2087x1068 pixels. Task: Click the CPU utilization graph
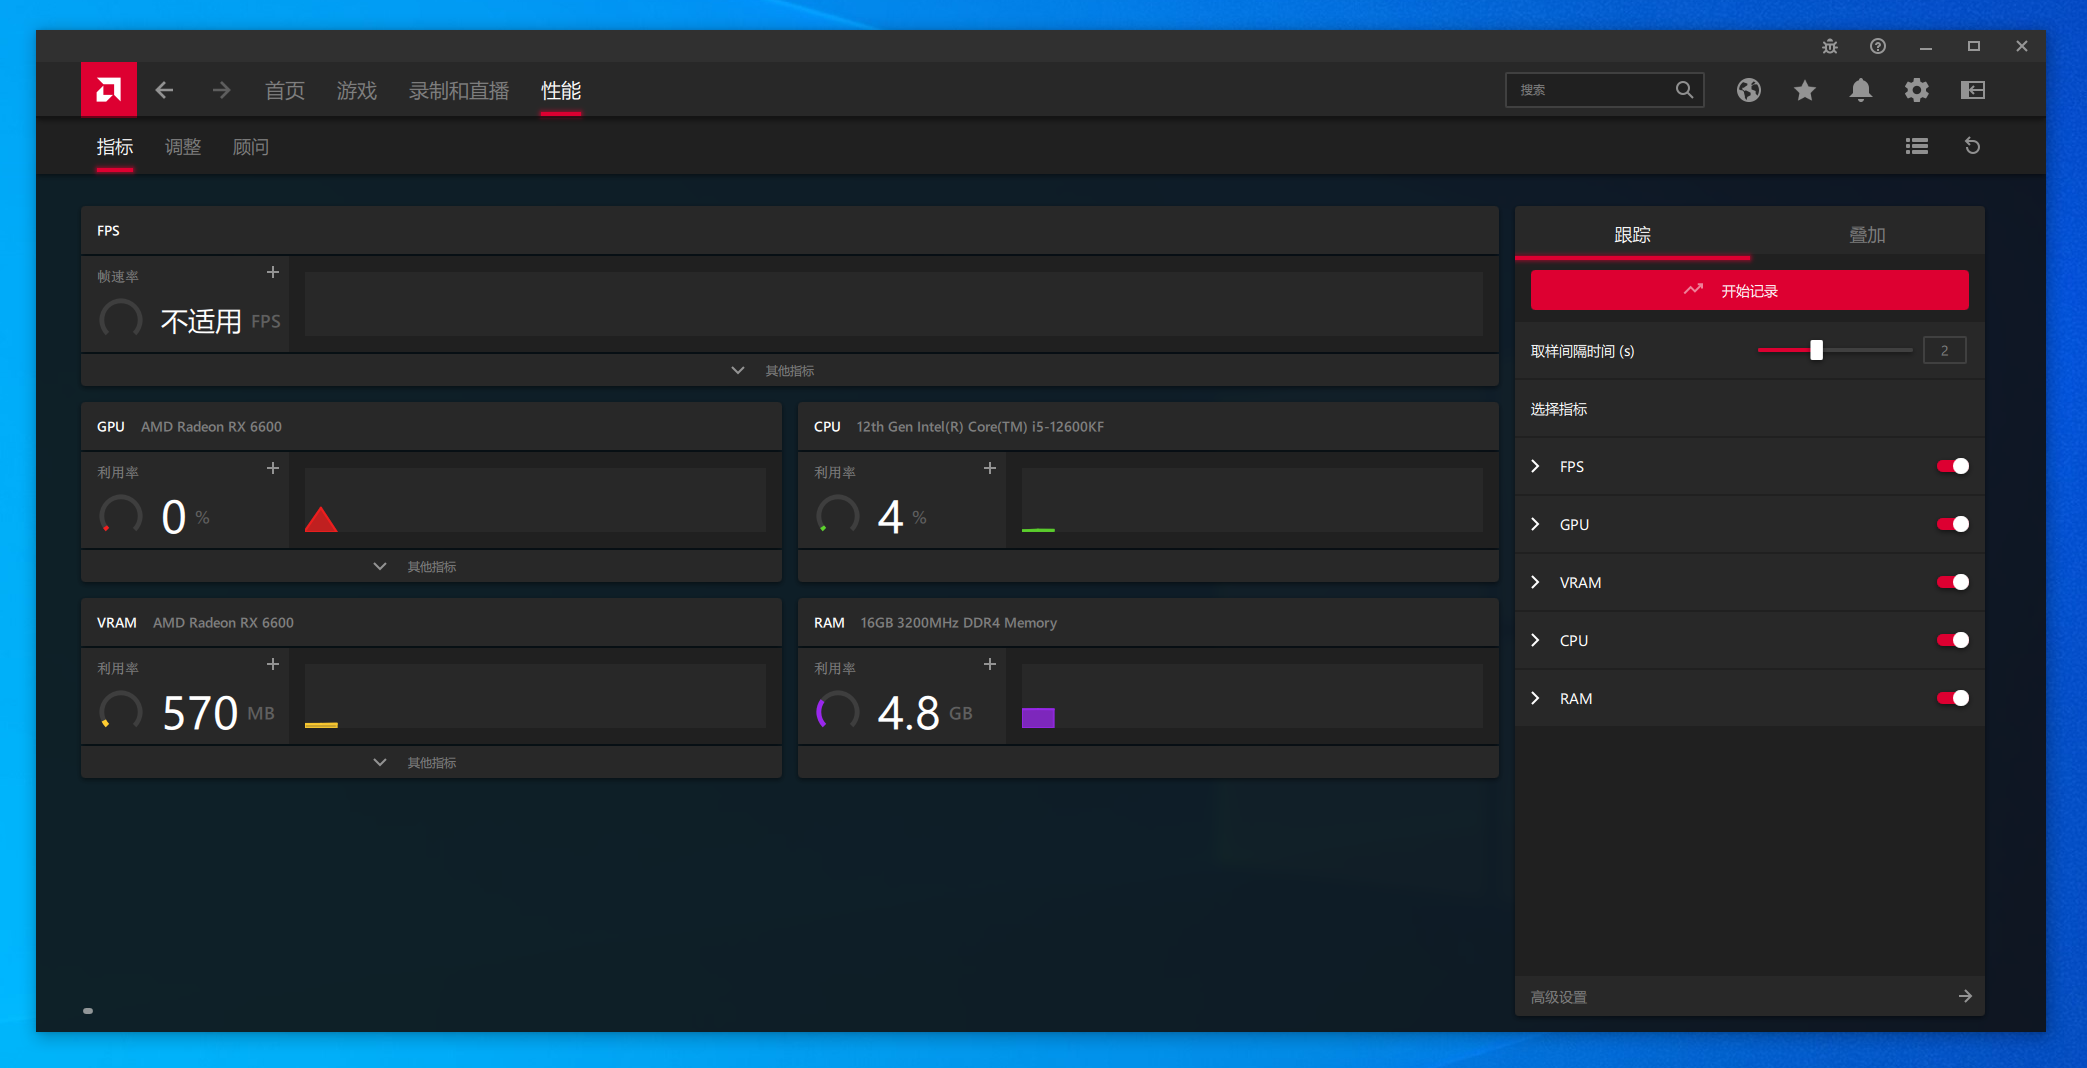[1252, 500]
